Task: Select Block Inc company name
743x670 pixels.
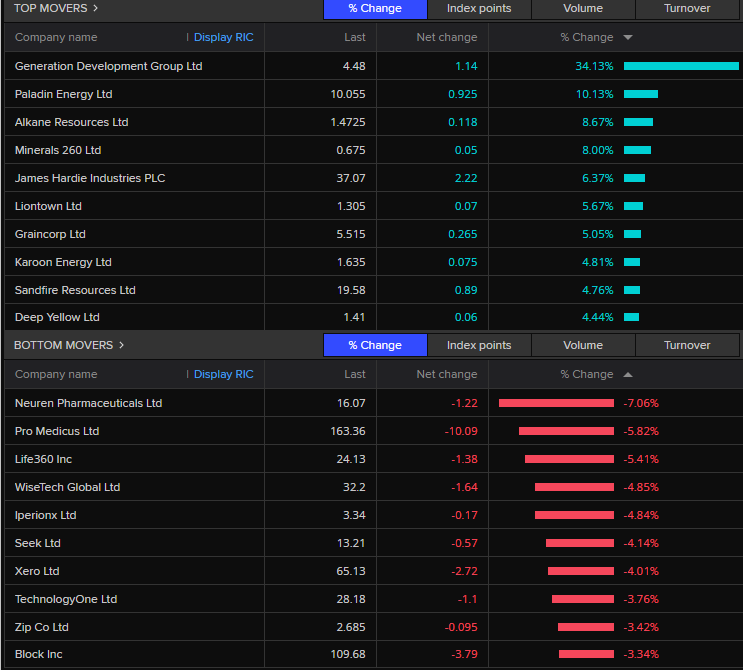Action: coord(38,654)
